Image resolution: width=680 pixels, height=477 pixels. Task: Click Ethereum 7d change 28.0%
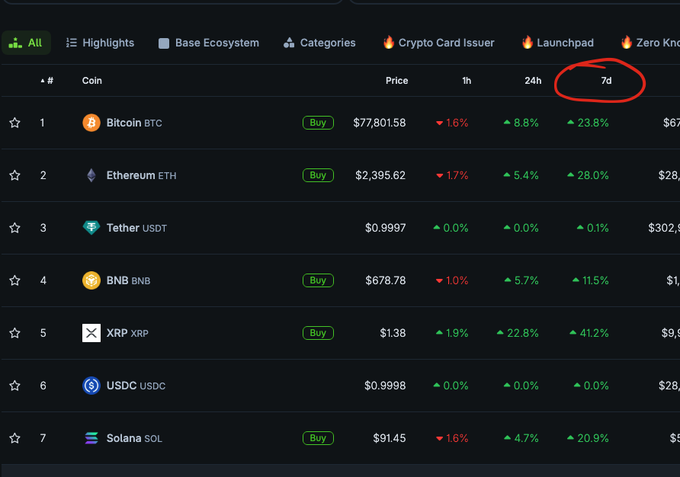pyautogui.click(x=588, y=175)
